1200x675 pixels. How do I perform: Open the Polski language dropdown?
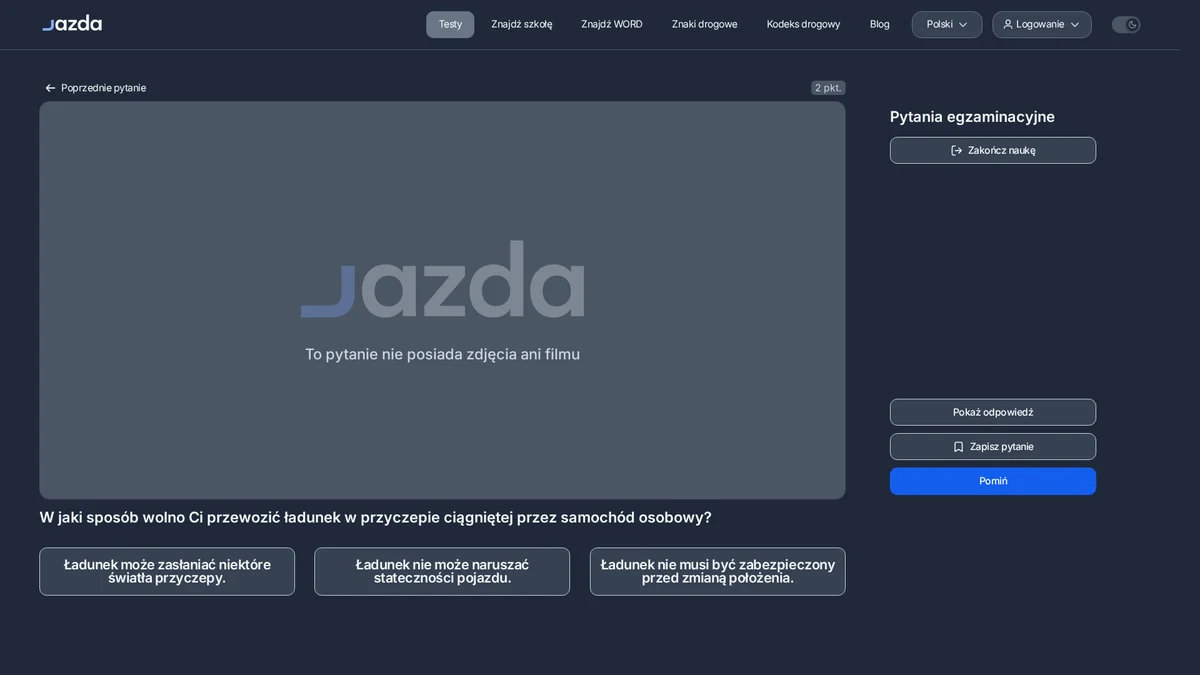click(947, 24)
